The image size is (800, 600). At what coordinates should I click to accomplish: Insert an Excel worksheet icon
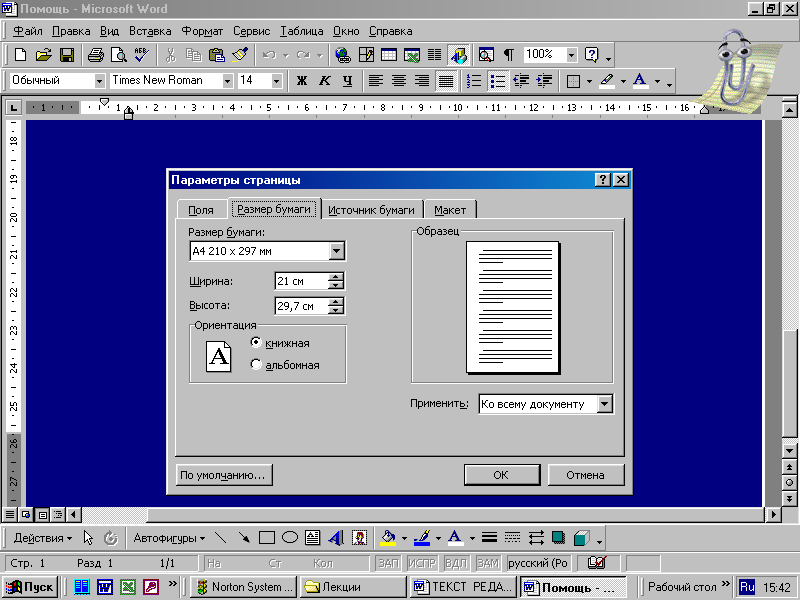[x=412, y=55]
